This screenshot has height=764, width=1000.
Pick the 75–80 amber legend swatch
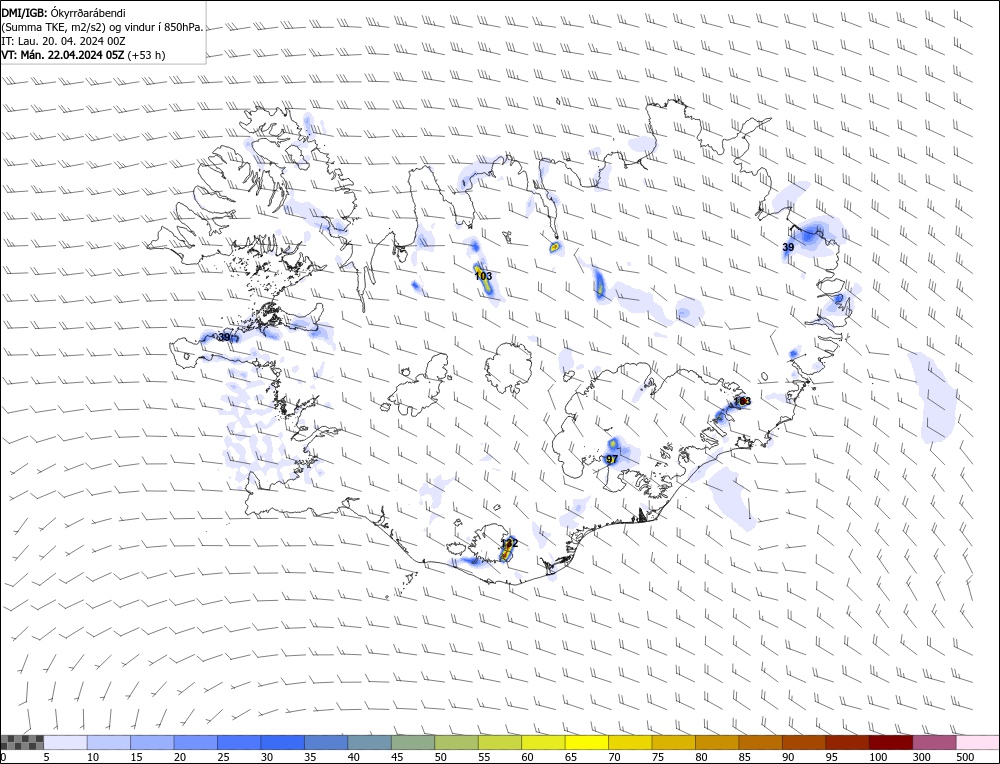pos(673,742)
